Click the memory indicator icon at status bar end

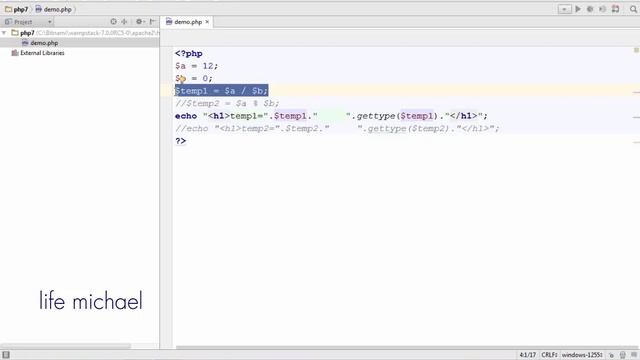634,355
